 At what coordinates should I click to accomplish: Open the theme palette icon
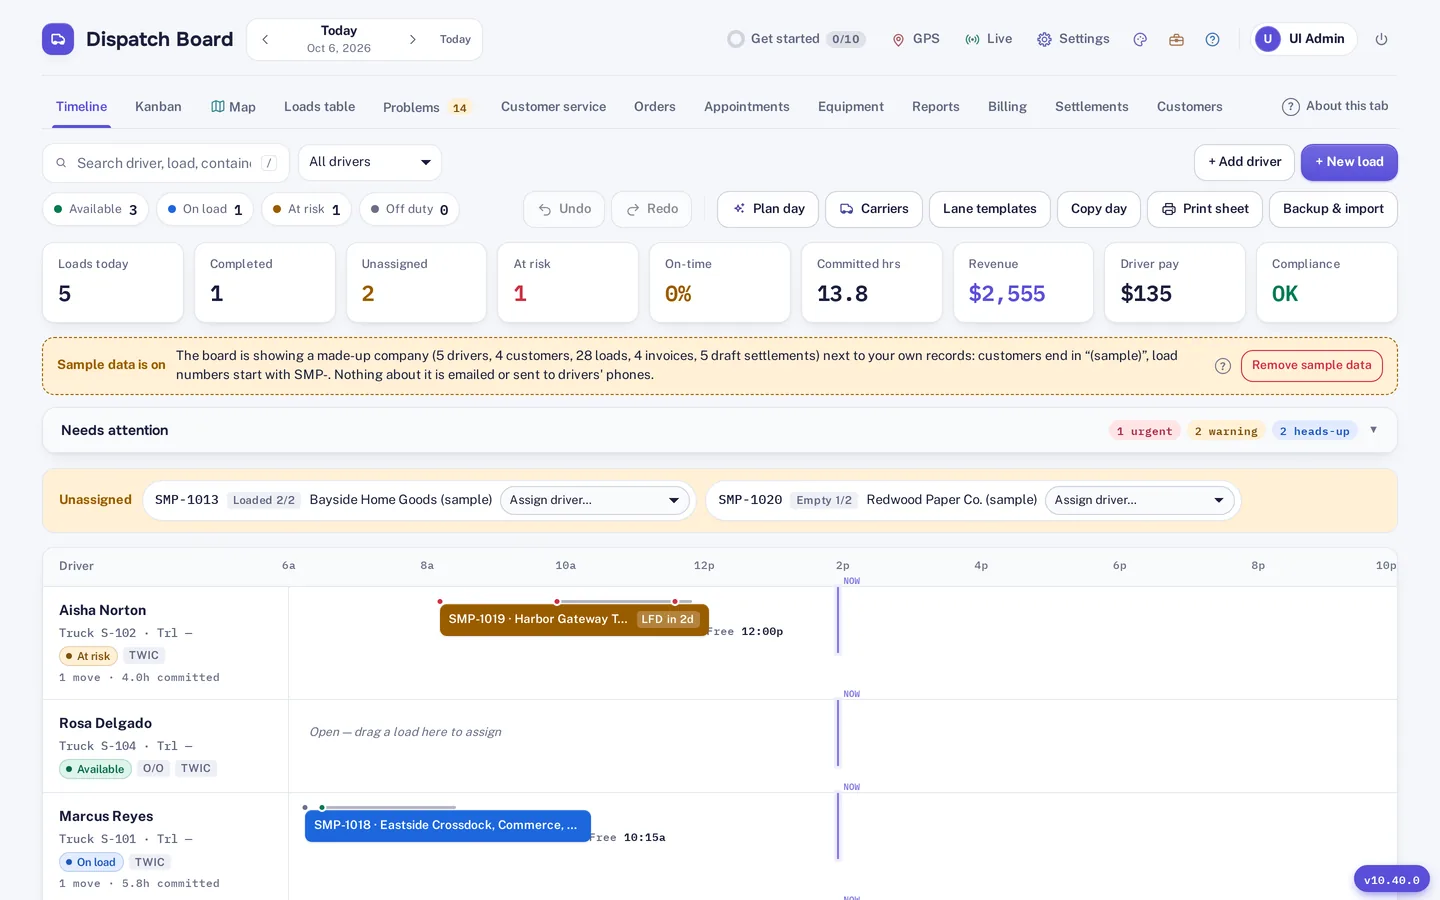(x=1140, y=39)
